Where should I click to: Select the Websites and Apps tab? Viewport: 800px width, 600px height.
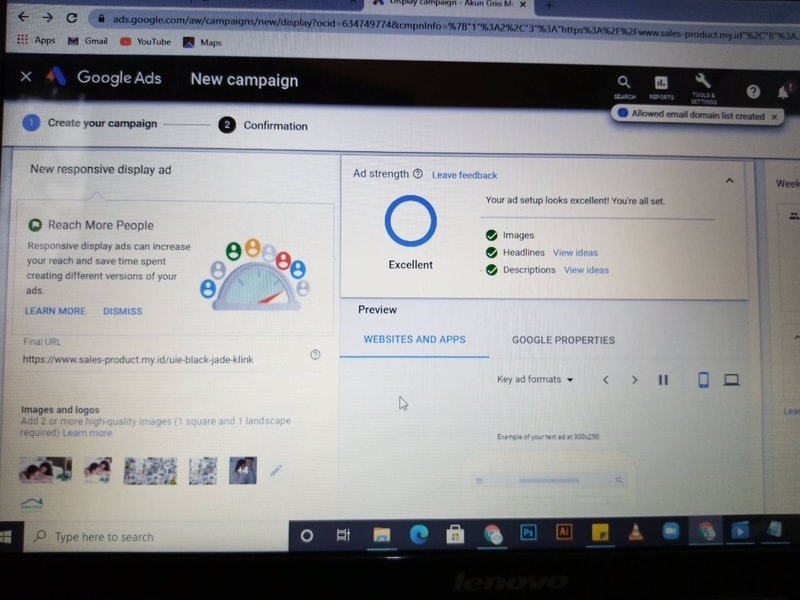[x=414, y=340]
